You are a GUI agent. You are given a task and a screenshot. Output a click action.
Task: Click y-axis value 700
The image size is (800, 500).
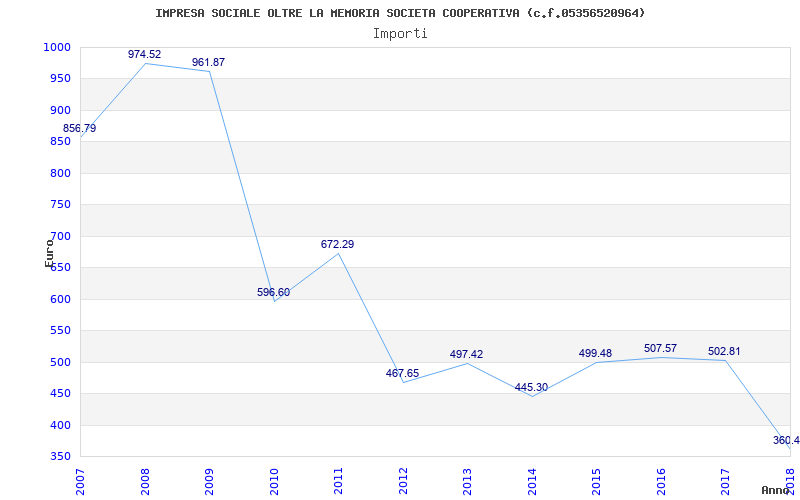pyautogui.click(x=60, y=236)
